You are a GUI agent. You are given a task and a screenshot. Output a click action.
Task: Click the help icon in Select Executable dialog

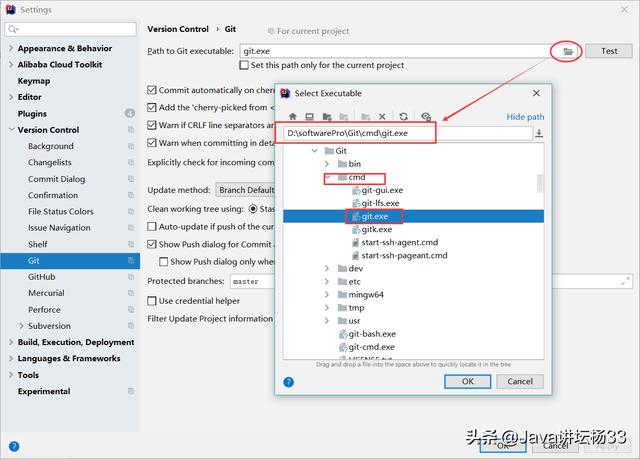coord(288,382)
